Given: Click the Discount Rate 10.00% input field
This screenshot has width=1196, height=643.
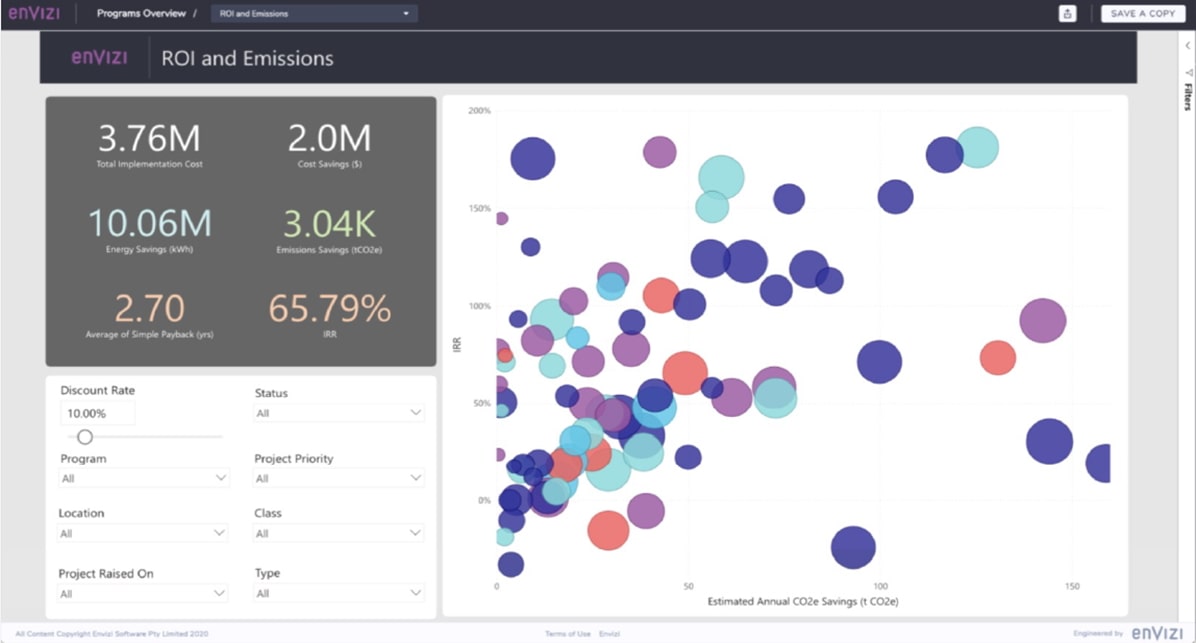Looking at the screenshot, I should click(x=97, y=413).
